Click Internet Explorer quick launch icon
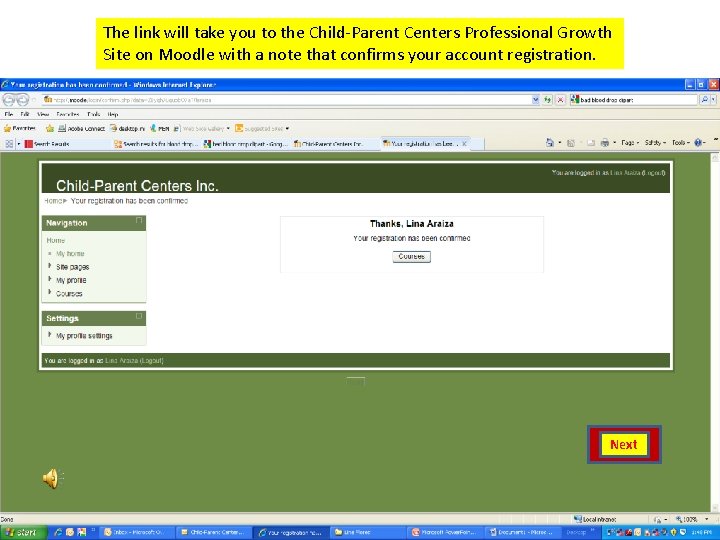This screenshot has height=540, width=720. (x=58, y=532)
